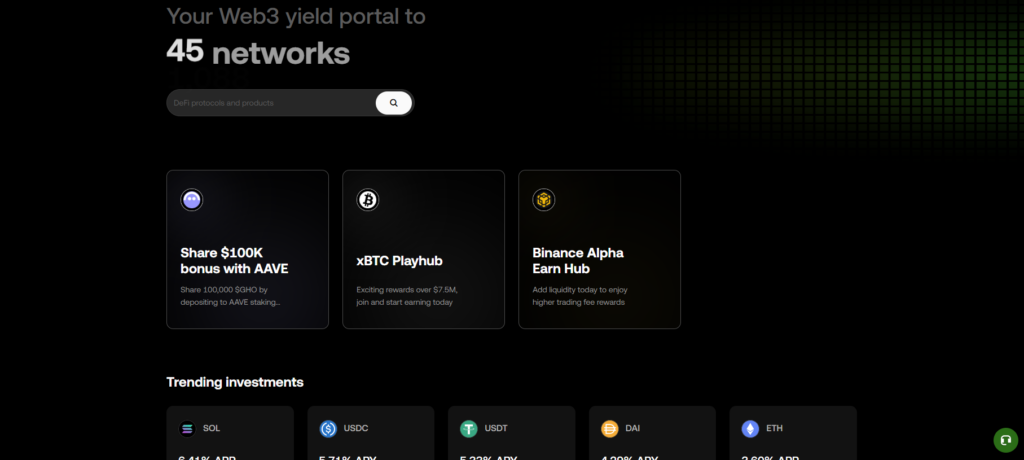The image size is (1024, 460).
Task: Click the magnifier search button
Action: click(x=394, y=103)
